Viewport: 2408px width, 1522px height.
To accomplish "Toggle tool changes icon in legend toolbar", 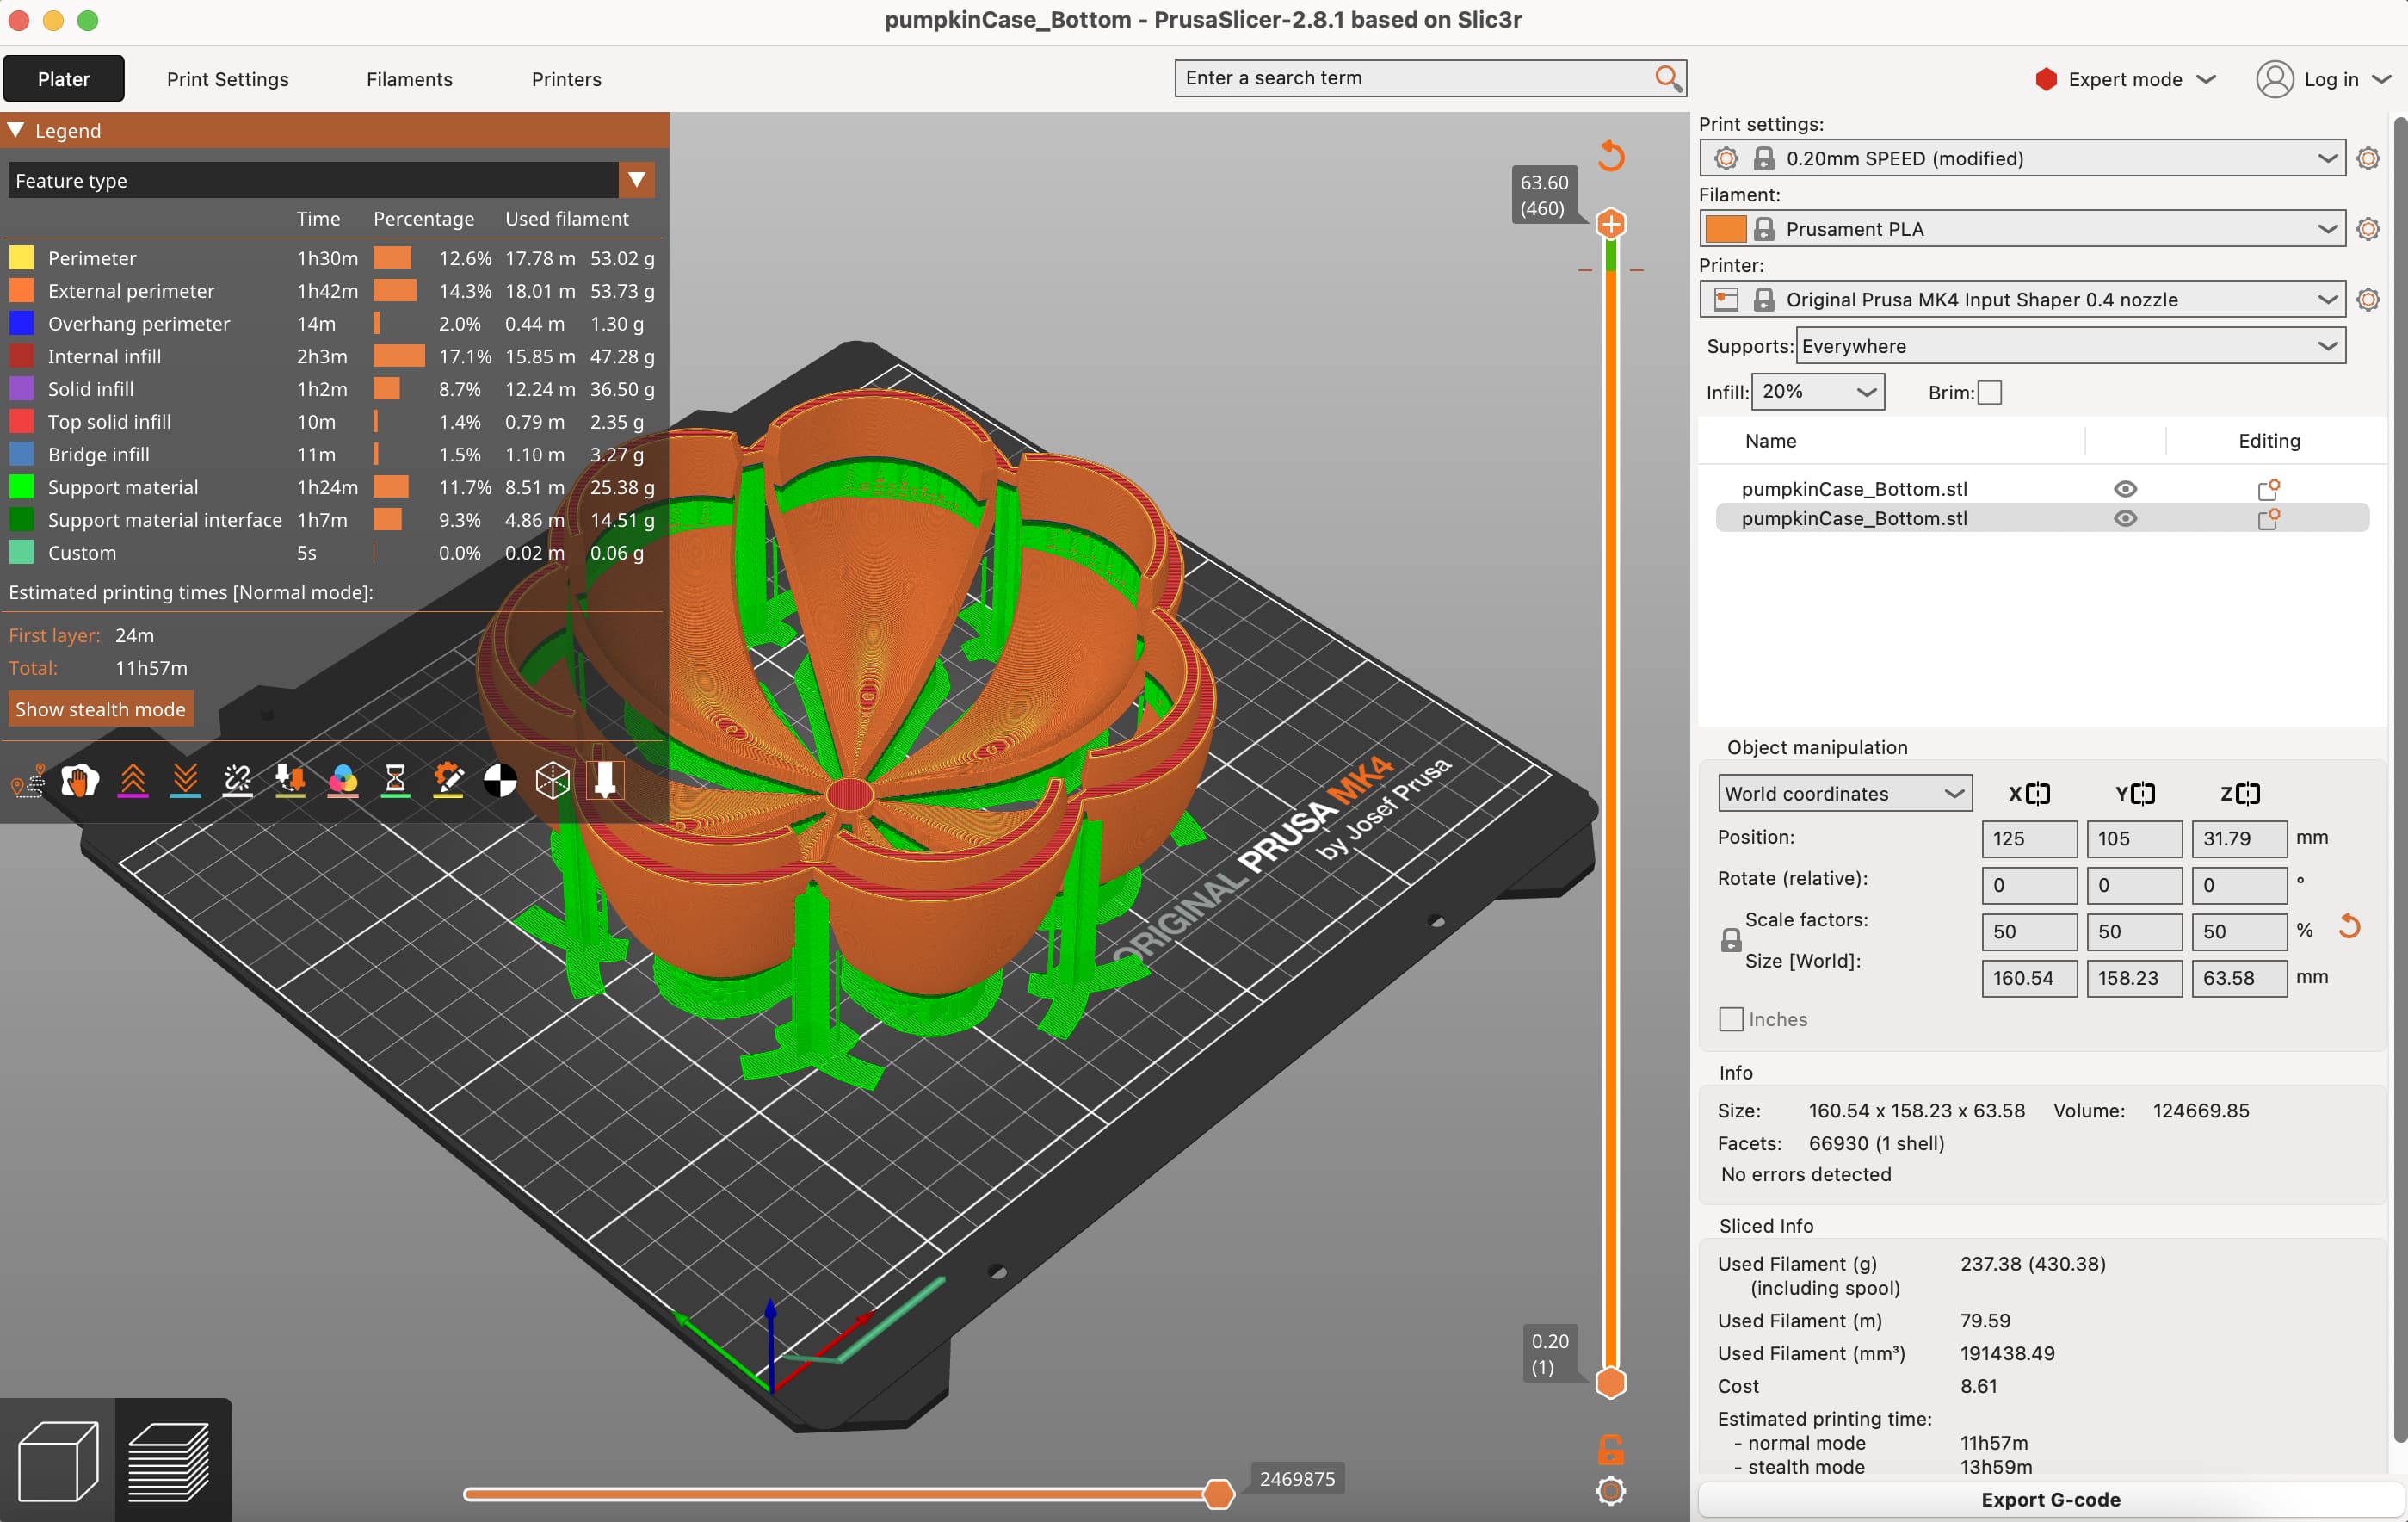I will tap(290, 781).
